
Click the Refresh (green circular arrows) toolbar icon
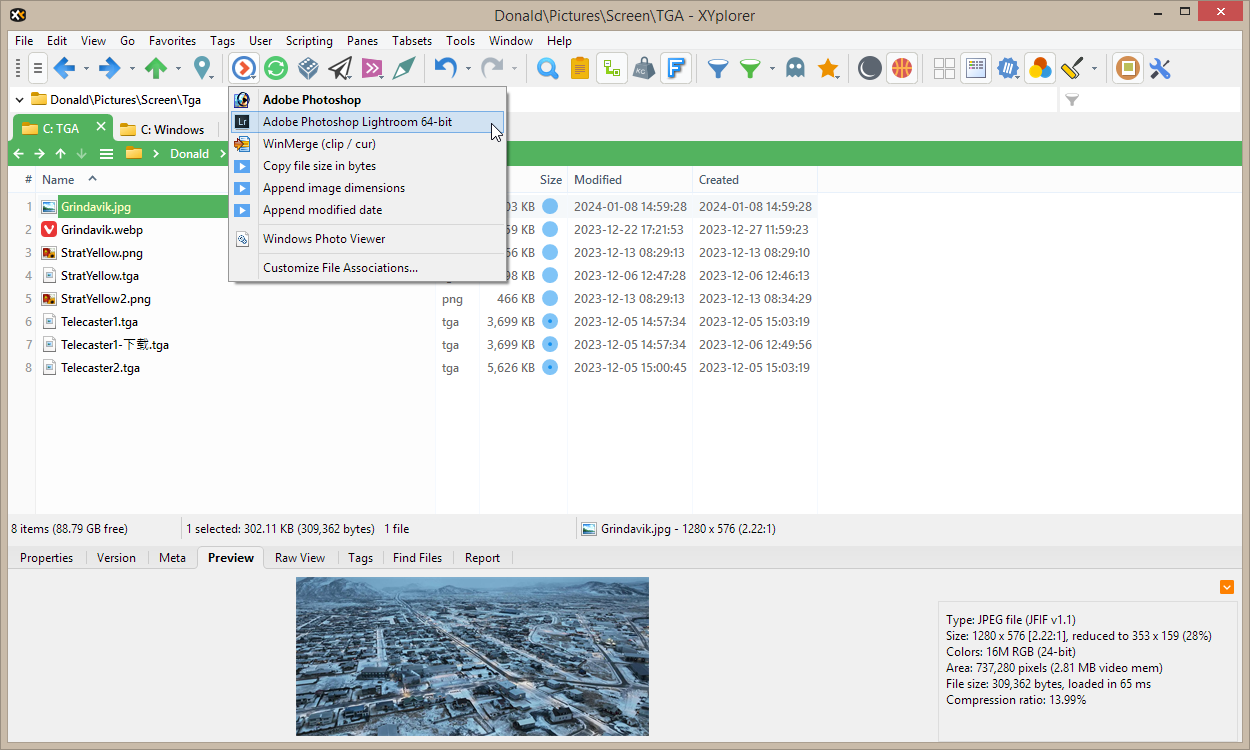(276, 68)
